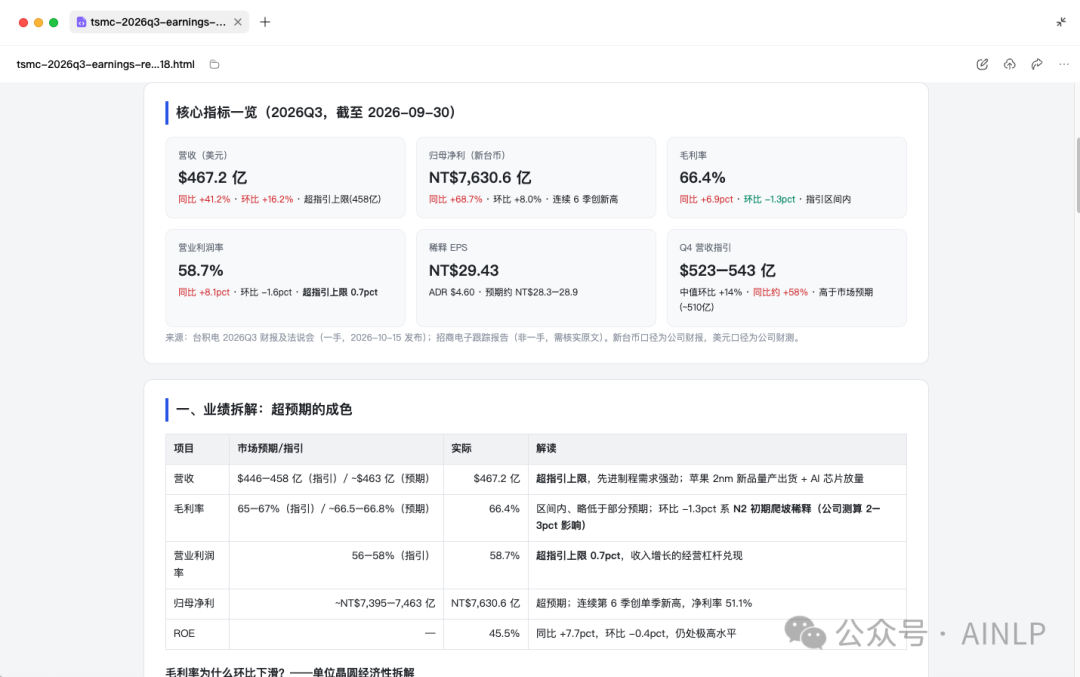Click the ROE row label in the table
Screen dimensions: 1080x677
point(184,634)
